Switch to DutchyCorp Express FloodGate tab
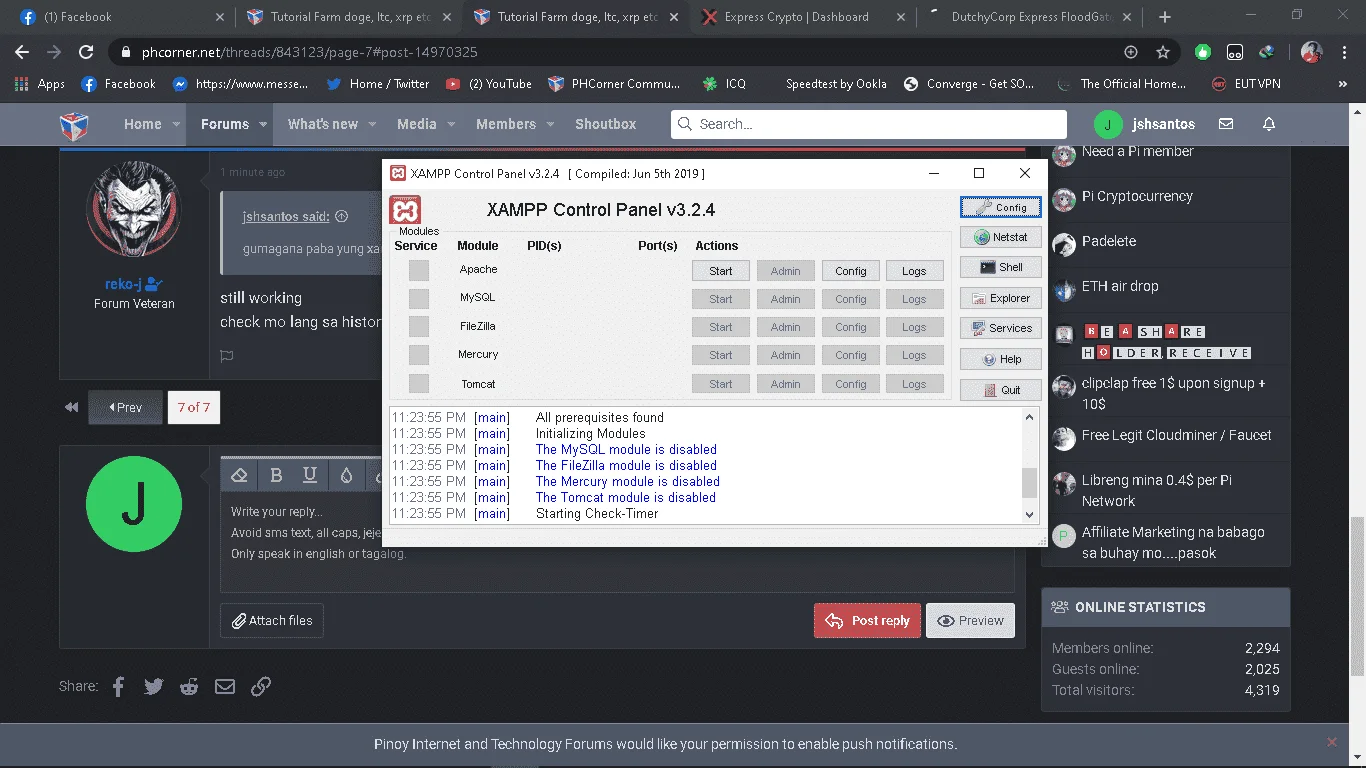Image resolution: width=1366 pixels, height=768 pixels. pyautogui.click(x=1030, y=17)
